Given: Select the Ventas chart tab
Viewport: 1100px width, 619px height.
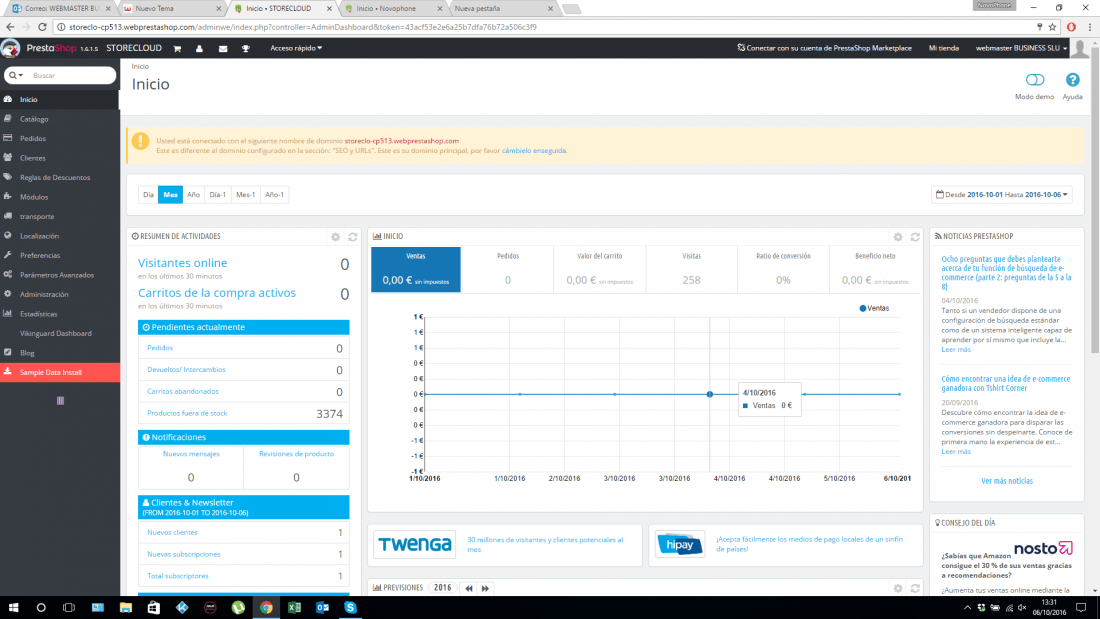Looking at the screenshot, I should [x=416, y=269].
